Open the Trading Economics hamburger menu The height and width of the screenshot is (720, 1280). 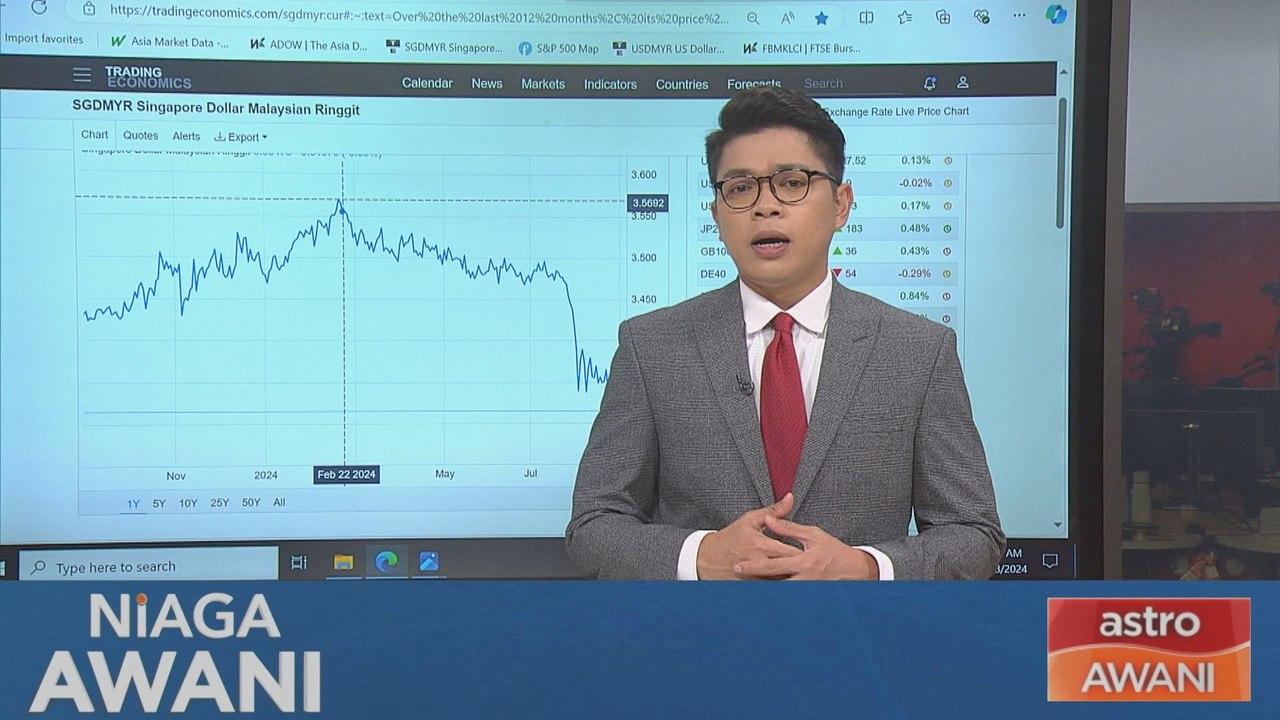(x=82, y=75)
